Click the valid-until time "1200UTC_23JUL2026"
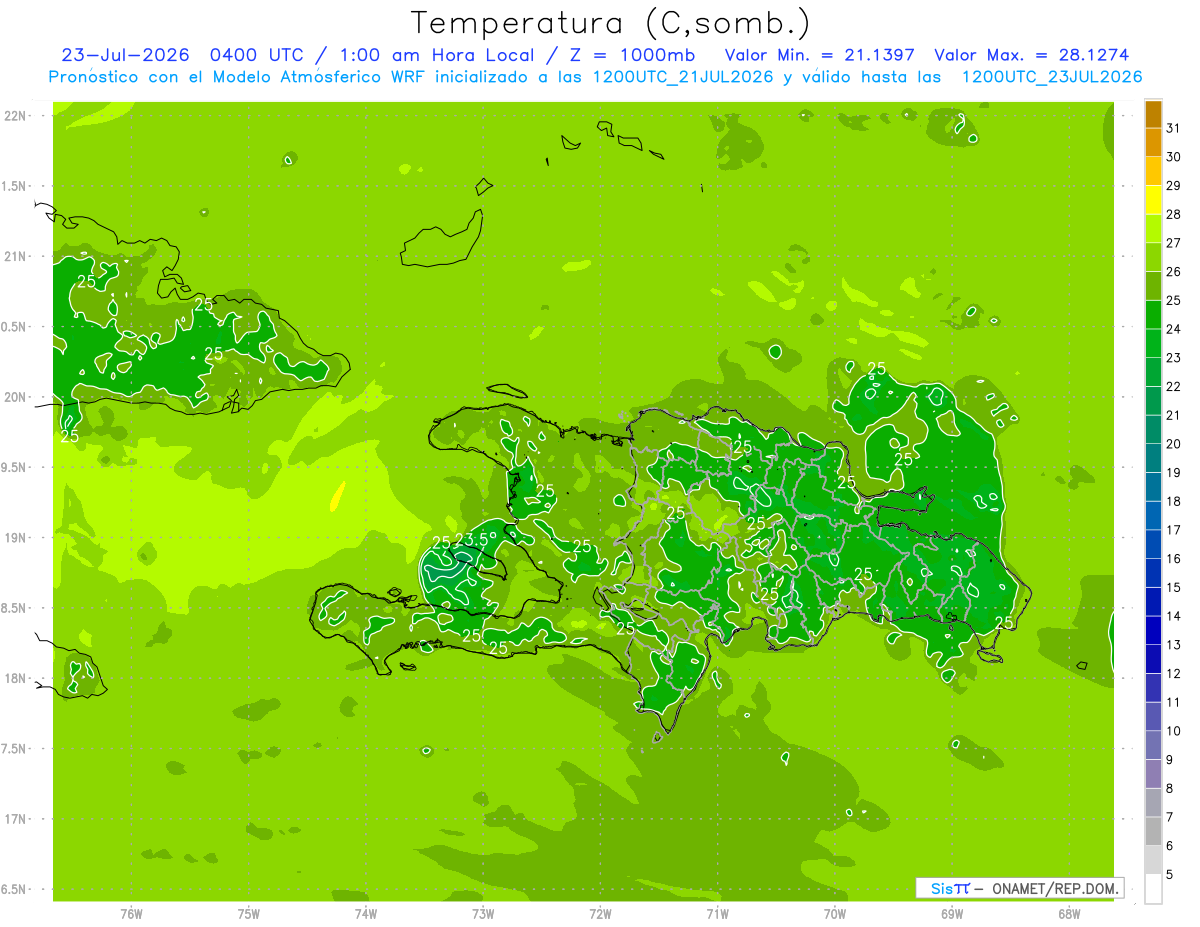 pyautogui.click(x=1051, y=77)
